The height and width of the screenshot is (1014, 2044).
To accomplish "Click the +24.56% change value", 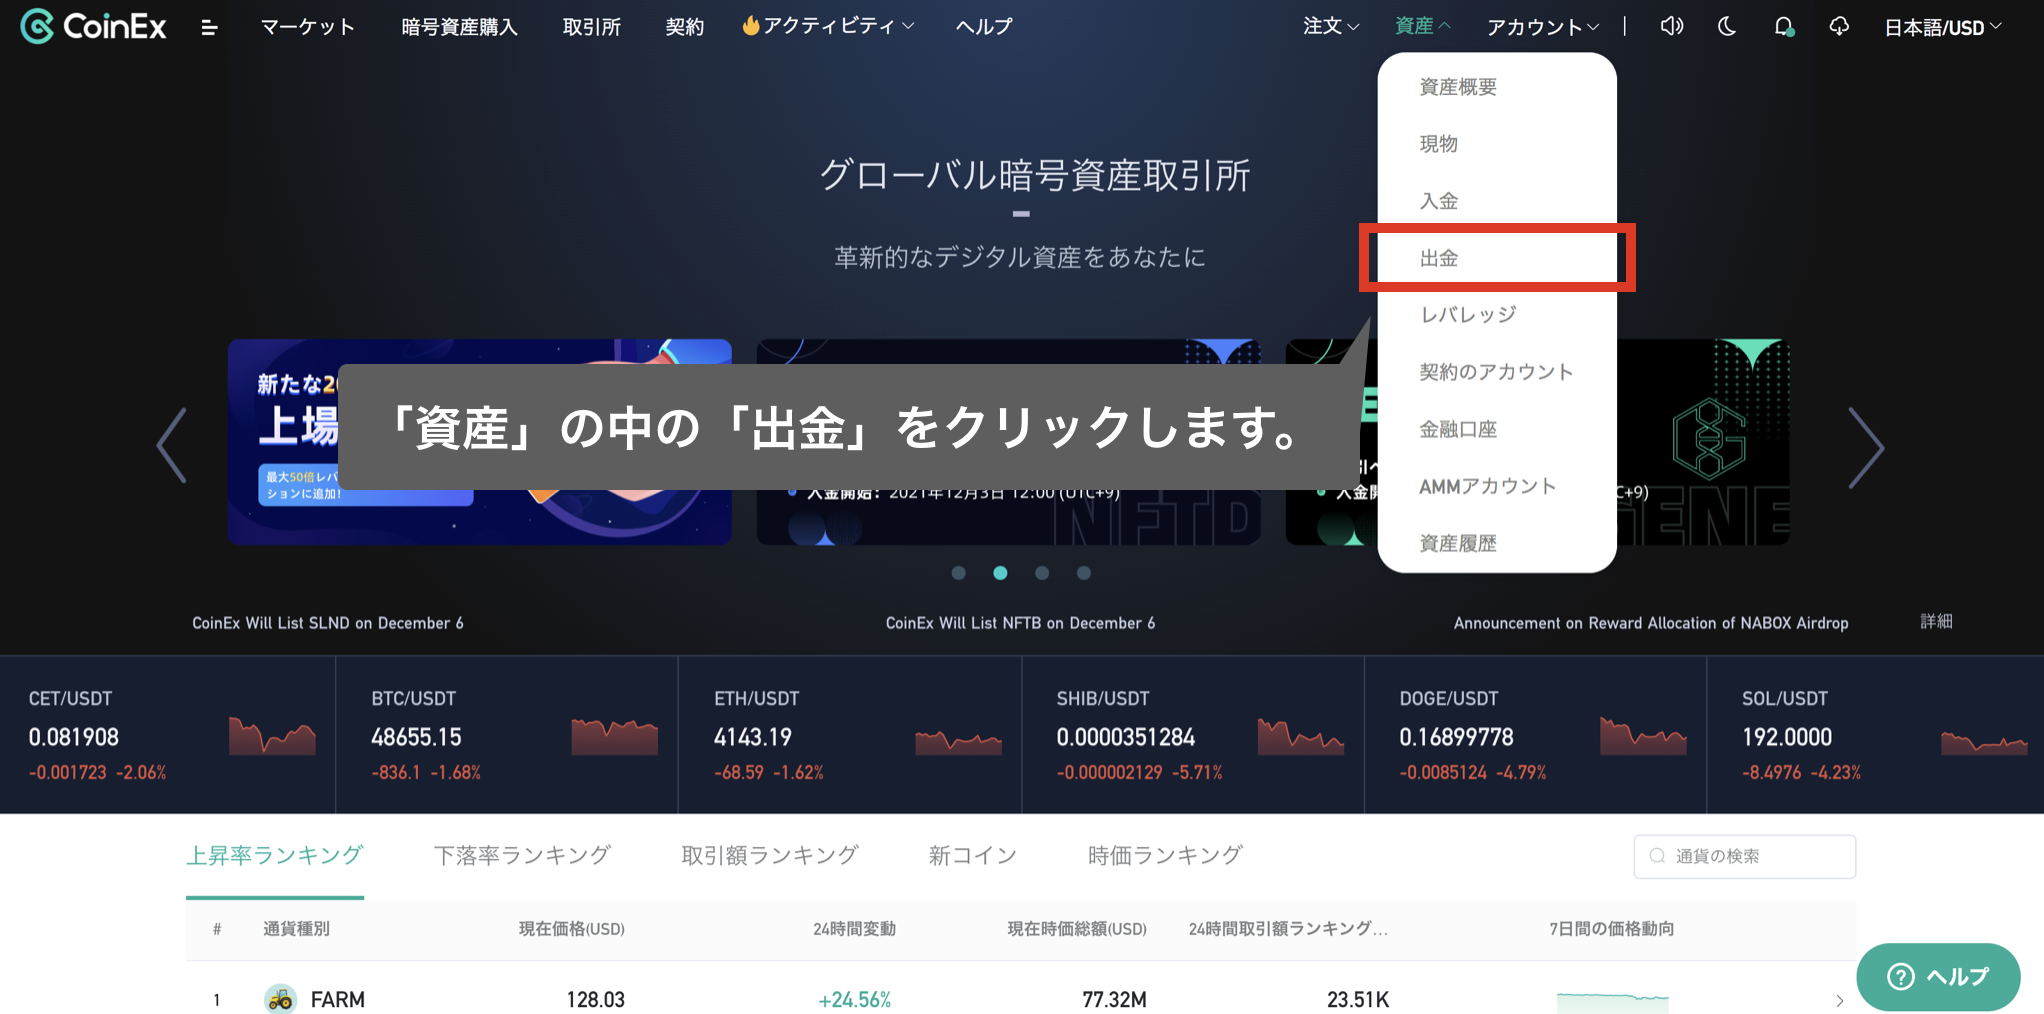I will (854, 1000).
